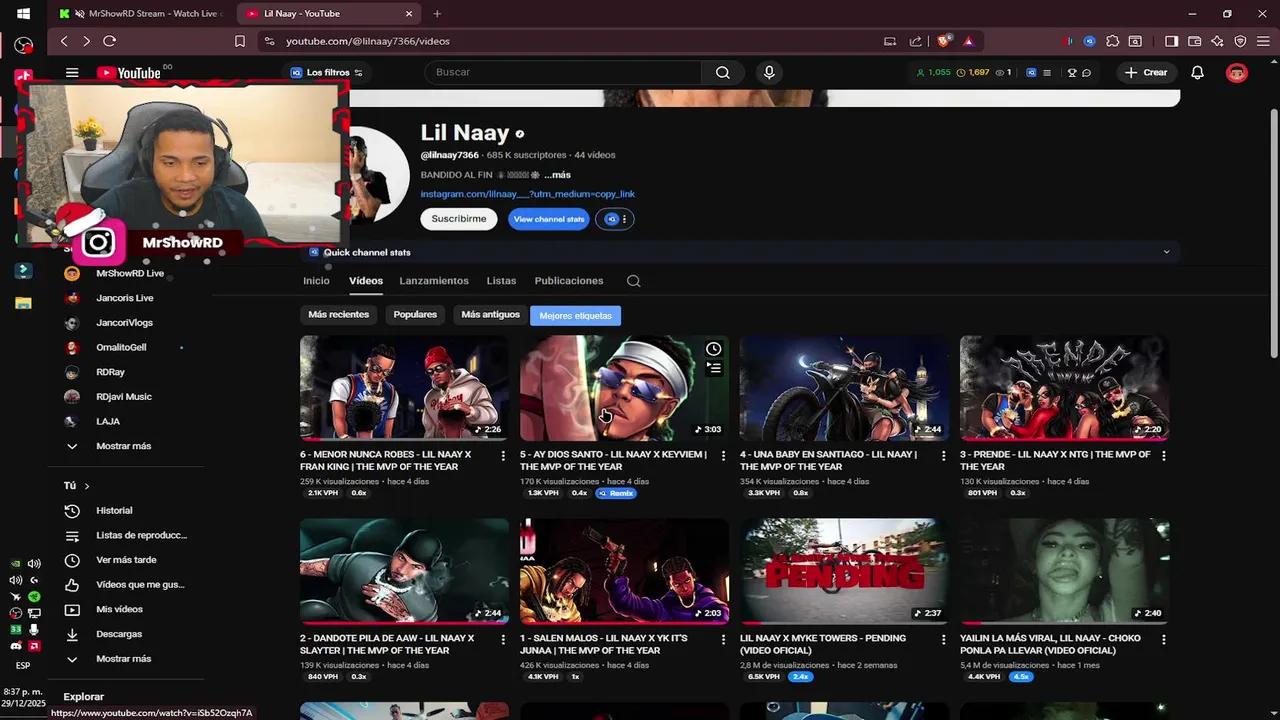Open the Crear button

point(1146,72)
